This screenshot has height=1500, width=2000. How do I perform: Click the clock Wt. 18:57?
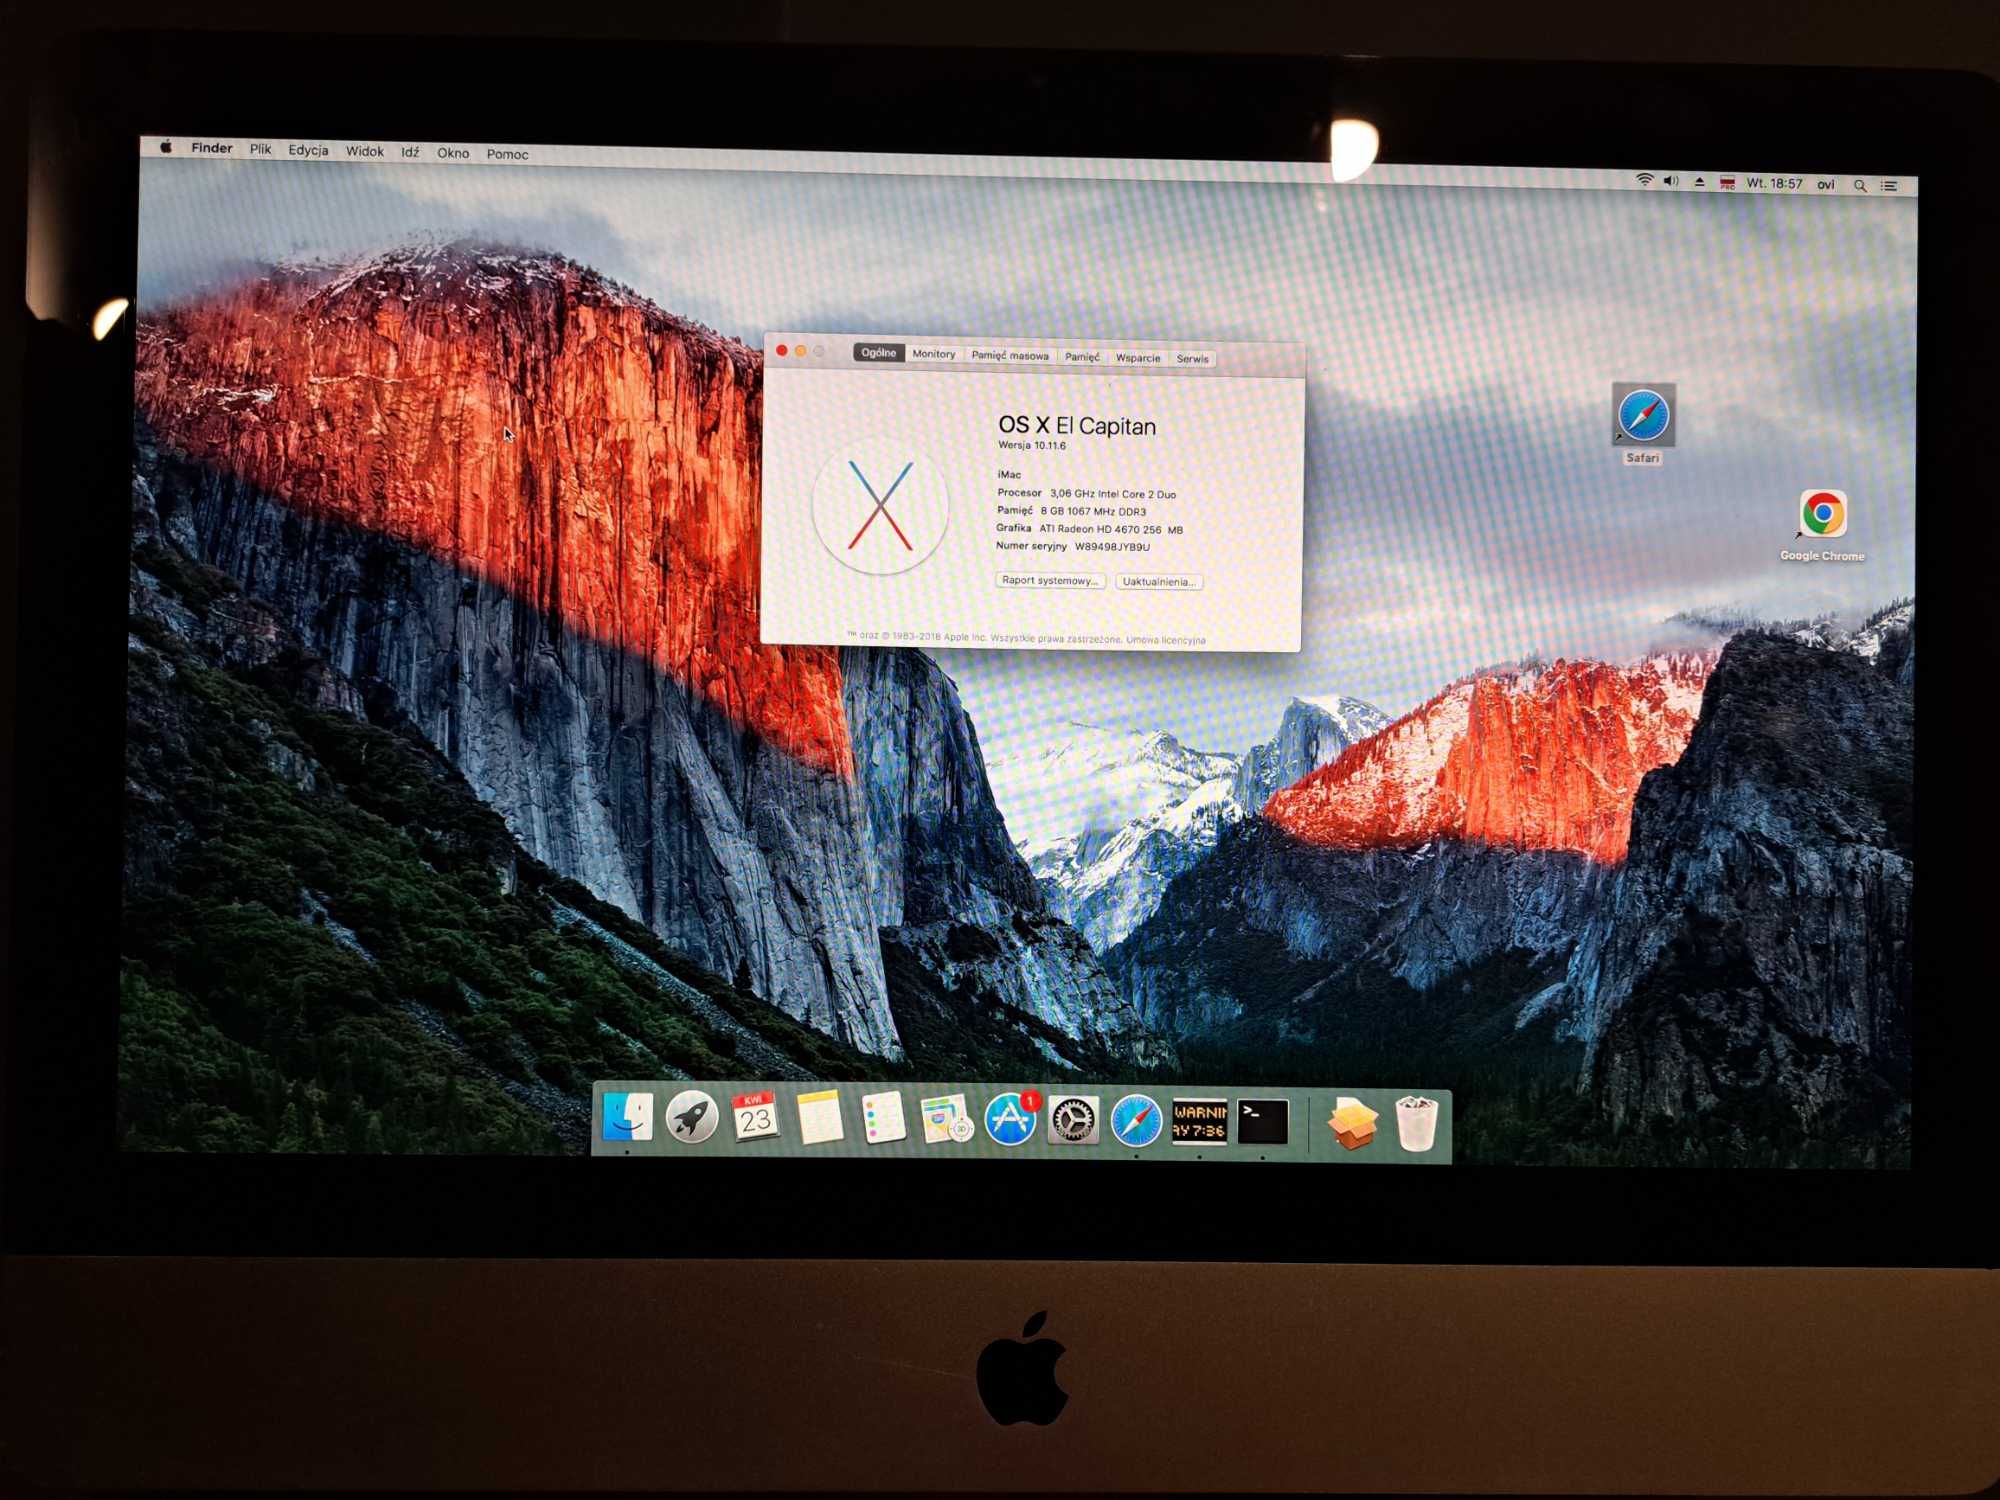[1774, 184]
